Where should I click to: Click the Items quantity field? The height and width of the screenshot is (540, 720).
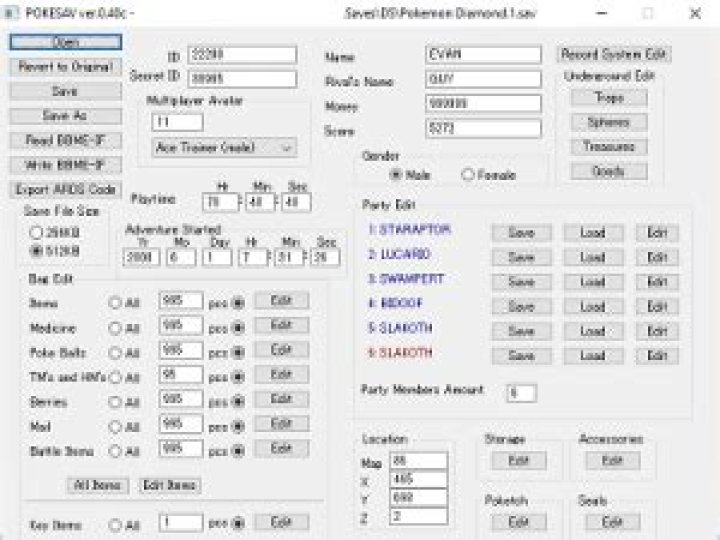point(181,301)
